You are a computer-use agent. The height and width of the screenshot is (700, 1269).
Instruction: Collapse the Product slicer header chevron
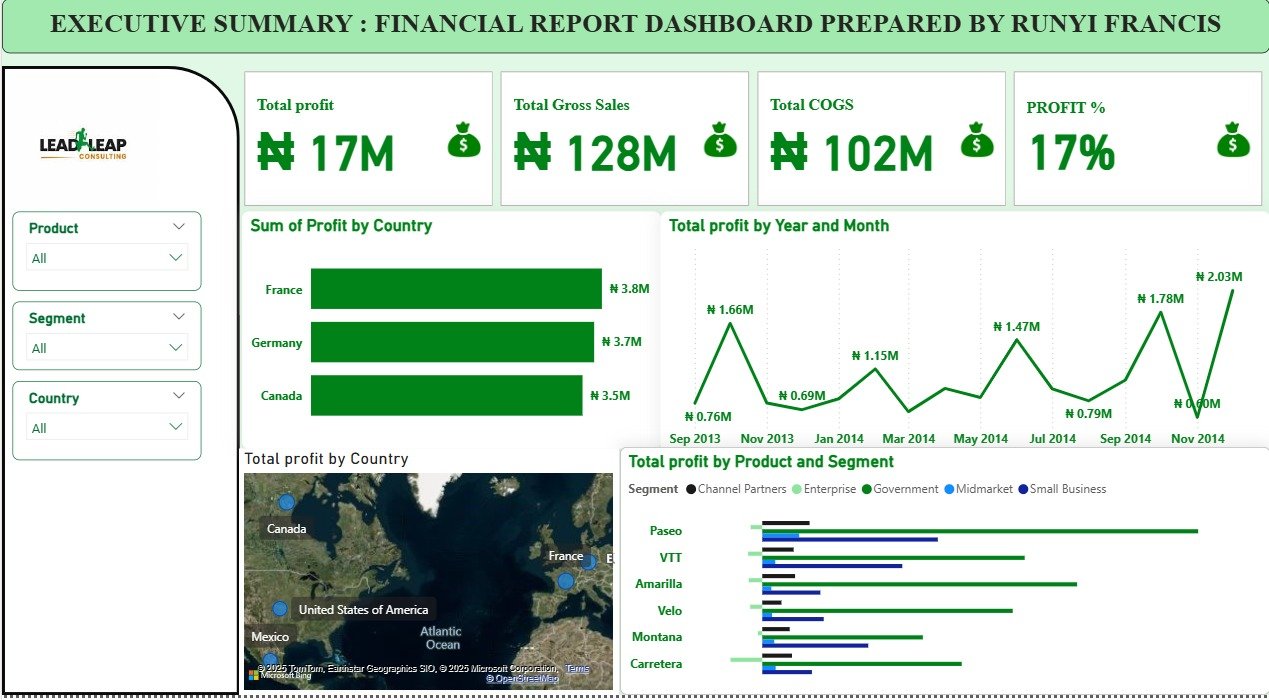(x=179, y=227)
